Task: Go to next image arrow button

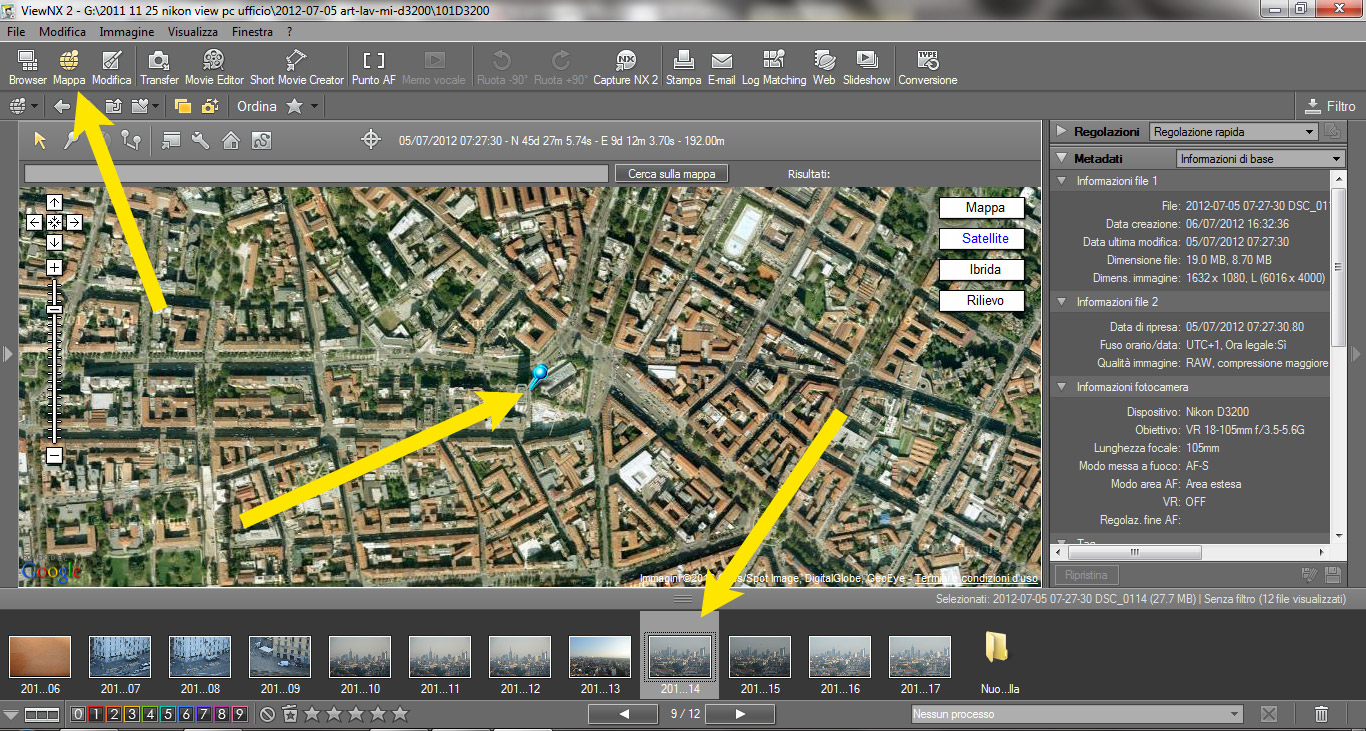Action: point(741,714)
